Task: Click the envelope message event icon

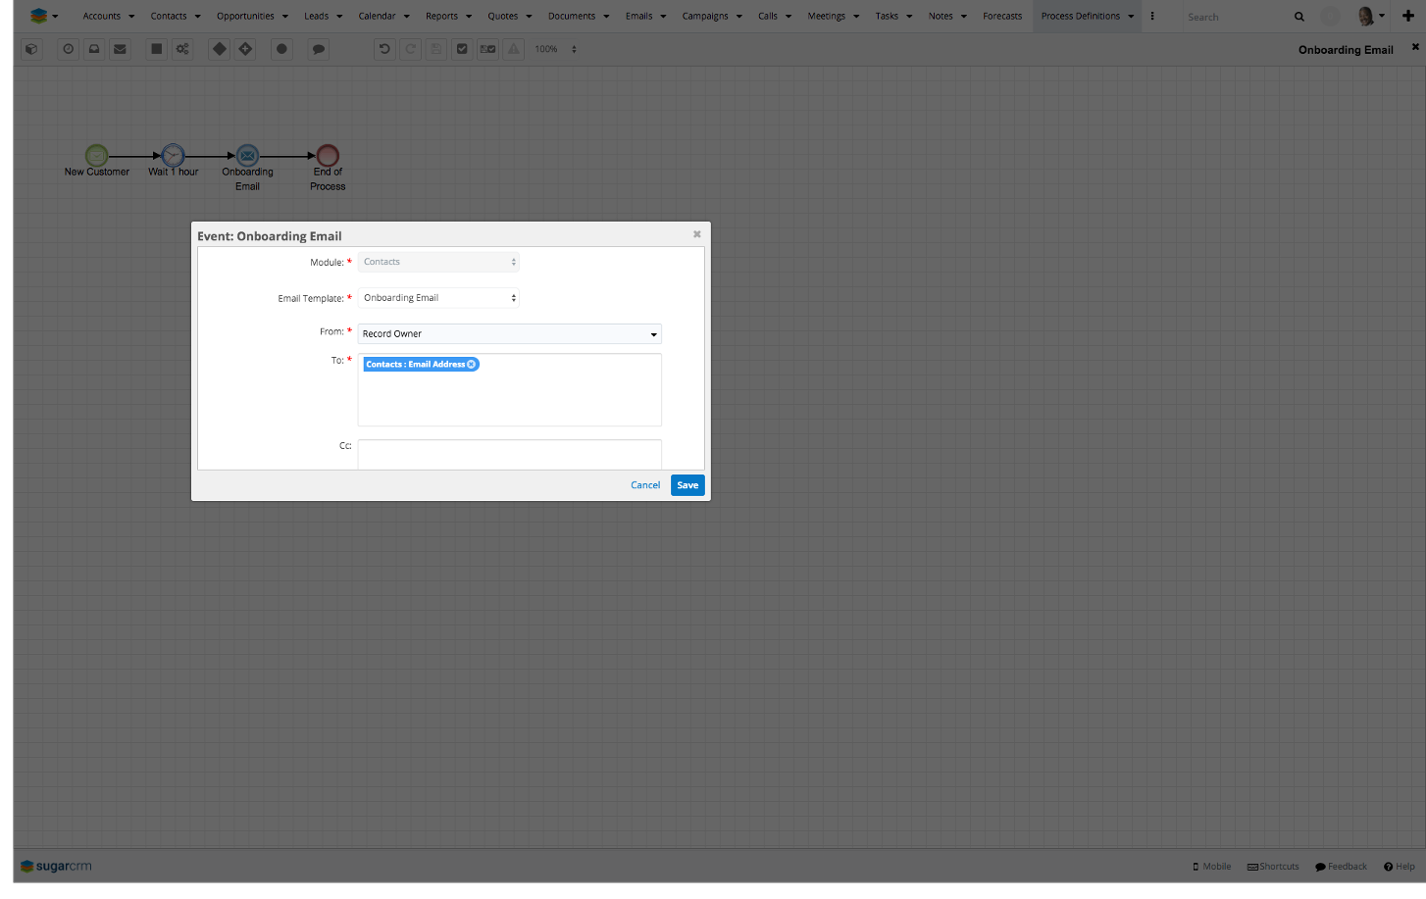Action: pyautogui.click(x=120, y=49)
